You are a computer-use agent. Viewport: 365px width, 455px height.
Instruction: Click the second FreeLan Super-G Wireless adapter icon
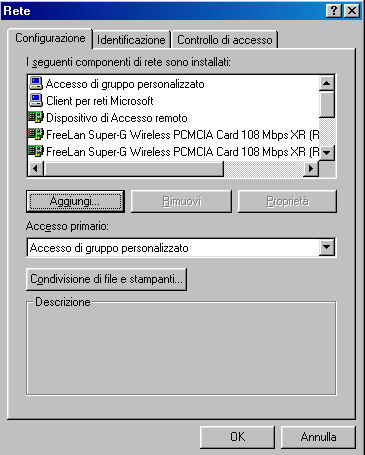click(36, 151)
